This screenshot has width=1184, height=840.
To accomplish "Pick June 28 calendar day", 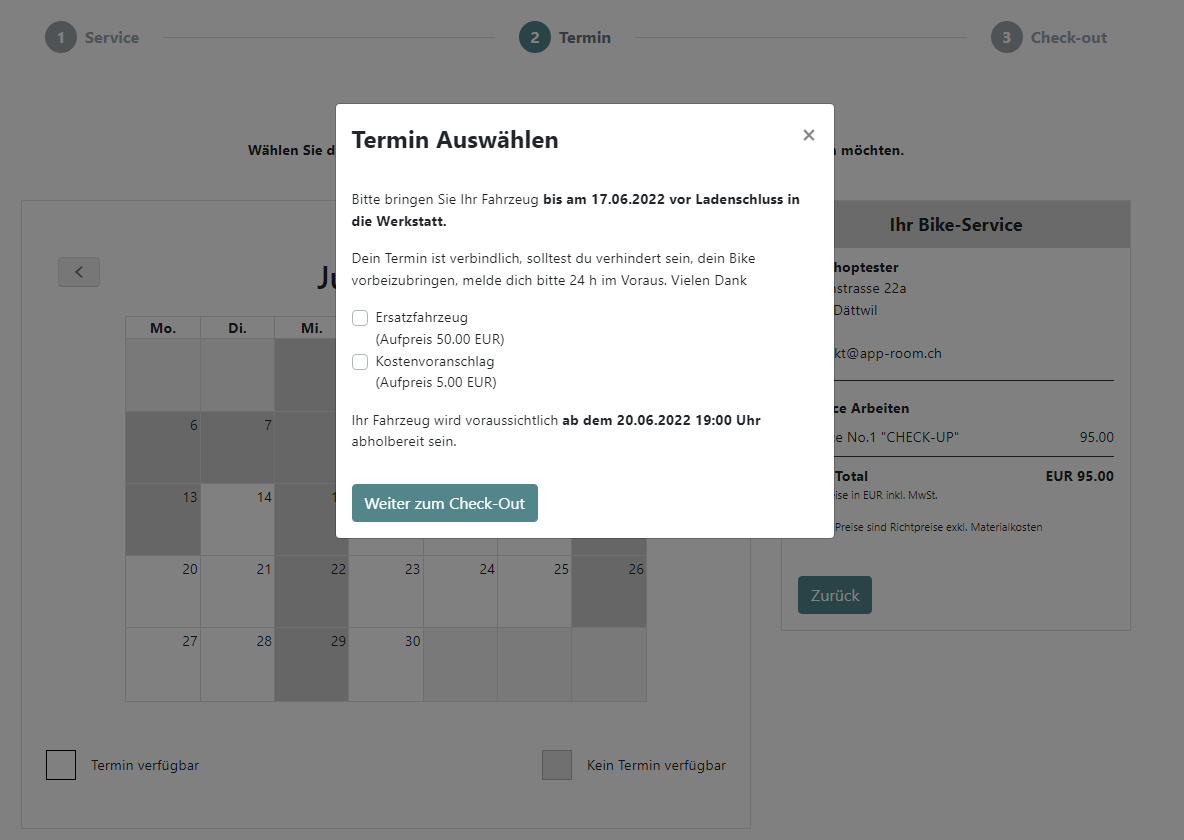I will pyautogui.click(x=238, y=664).
